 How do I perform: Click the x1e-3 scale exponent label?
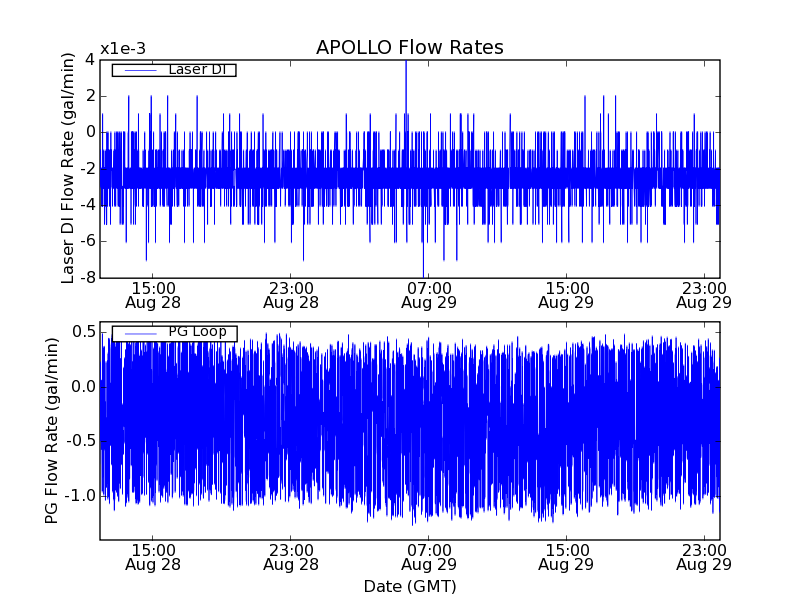[x=122, y=50]
